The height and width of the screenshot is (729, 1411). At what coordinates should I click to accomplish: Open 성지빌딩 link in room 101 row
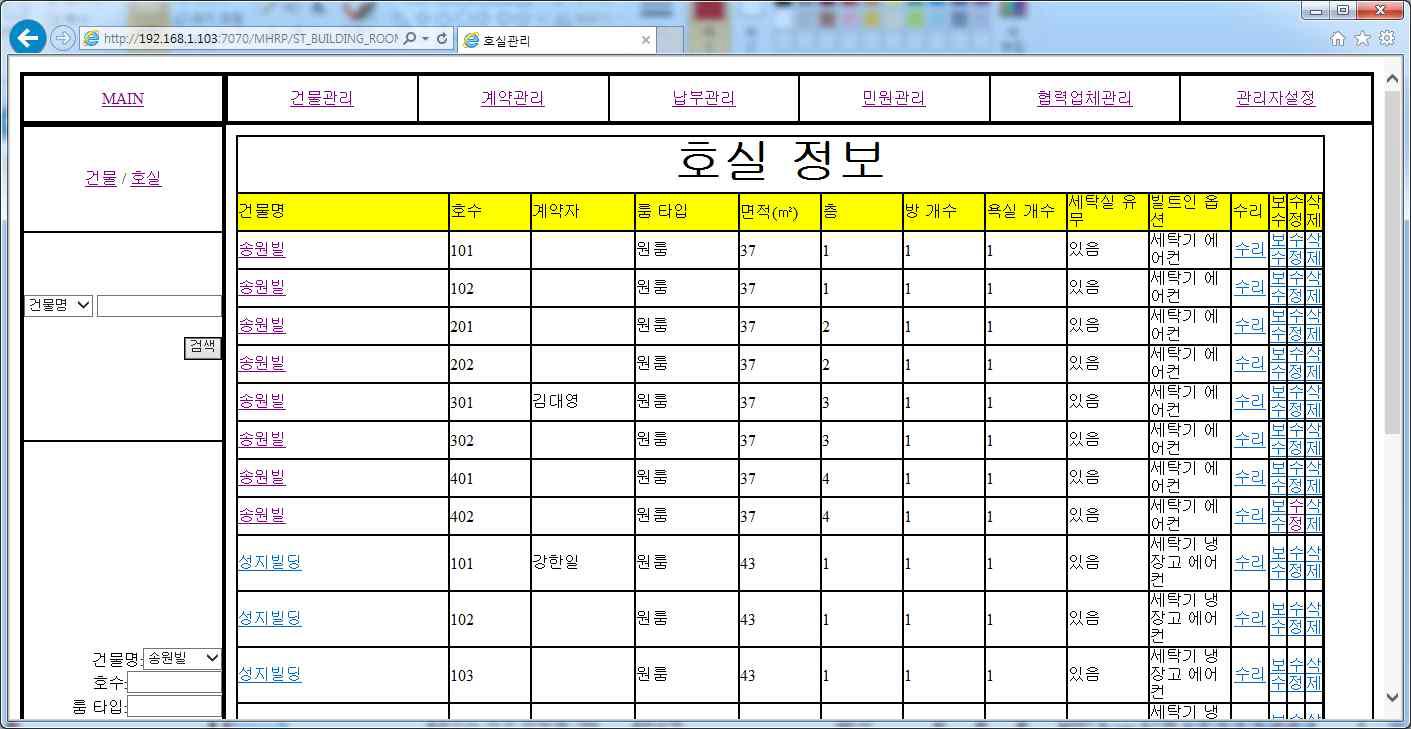[x=270, y=563]
